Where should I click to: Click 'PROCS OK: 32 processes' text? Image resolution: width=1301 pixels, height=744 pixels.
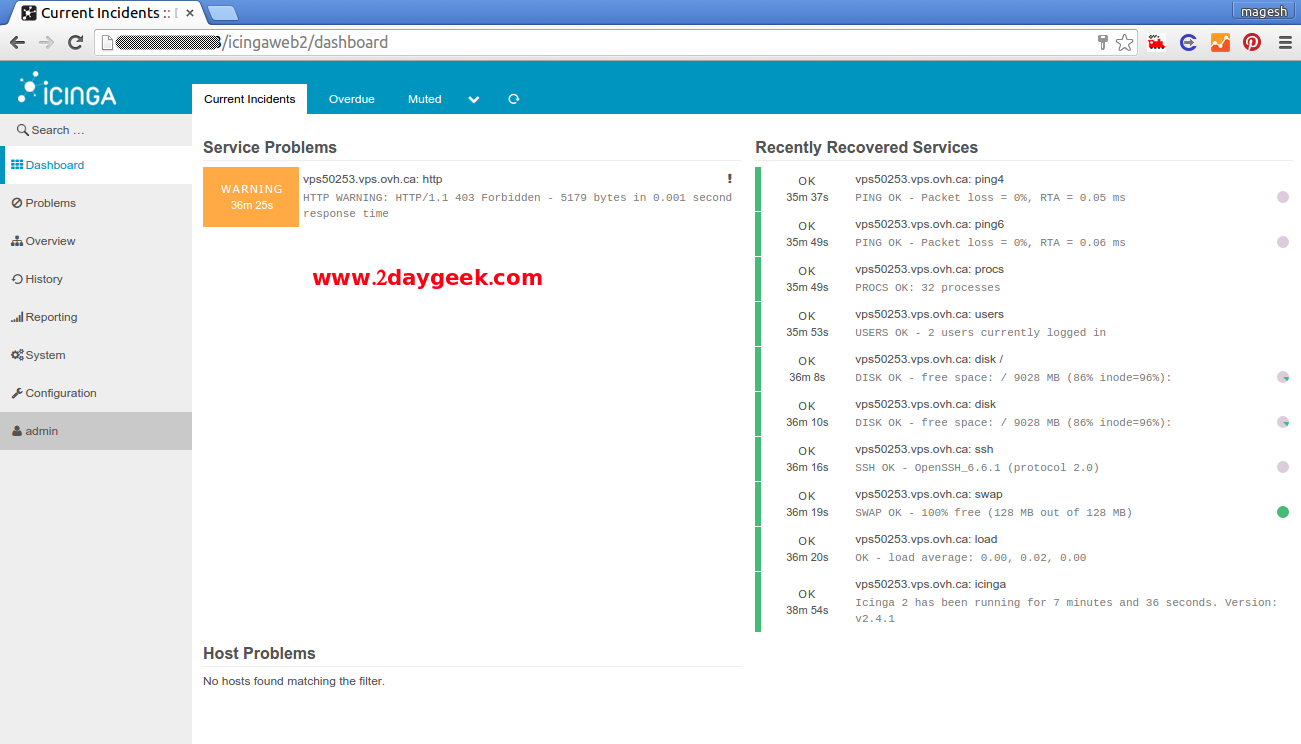(927, 287)
